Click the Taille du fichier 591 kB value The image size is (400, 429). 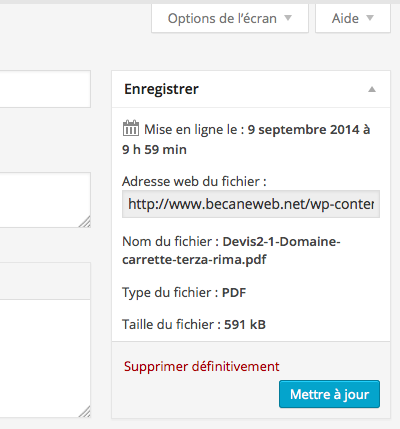(x=245, y=324)
